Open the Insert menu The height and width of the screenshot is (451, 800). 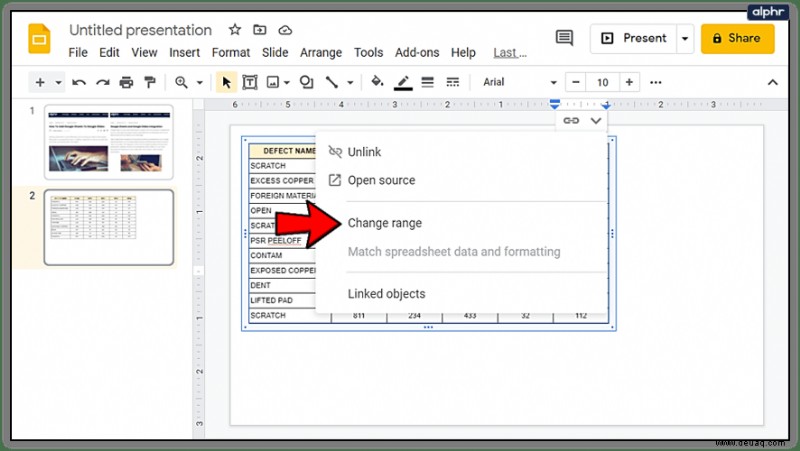[x=185, y=53]
